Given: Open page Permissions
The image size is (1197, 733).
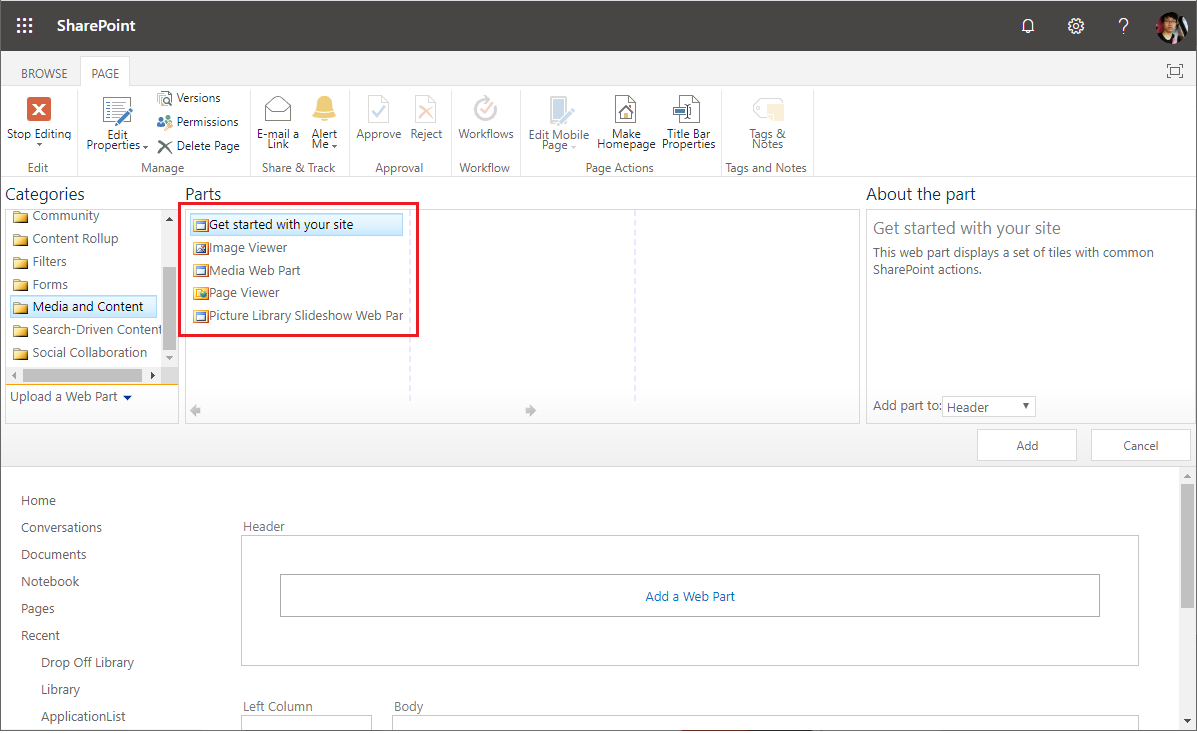Looking at the screenshot, I should pos(197,121).
